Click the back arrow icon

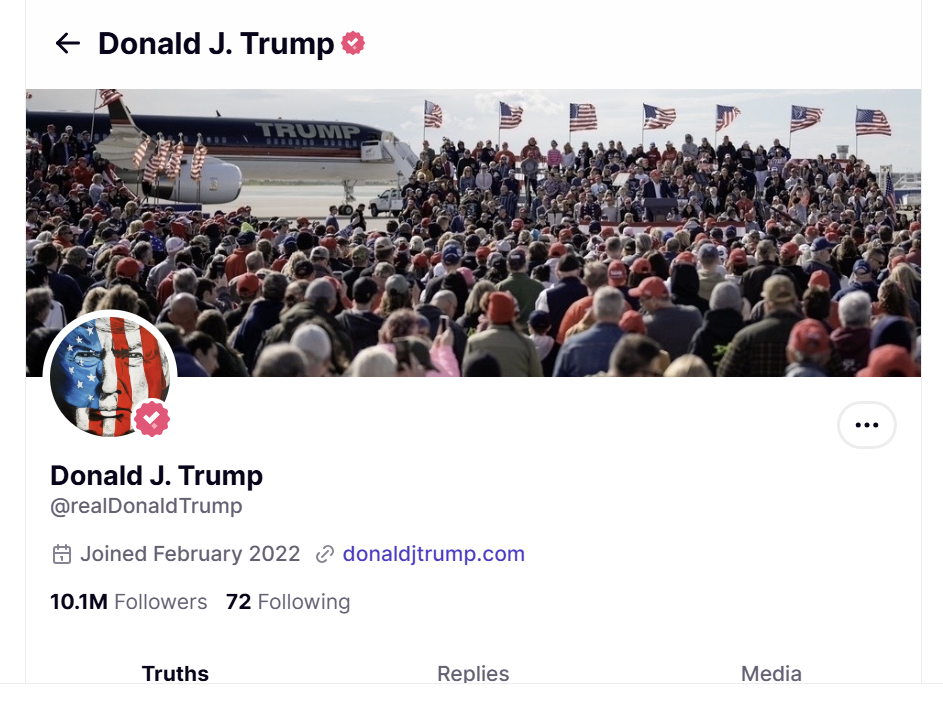pyautogui.click(x=67, y=43)
